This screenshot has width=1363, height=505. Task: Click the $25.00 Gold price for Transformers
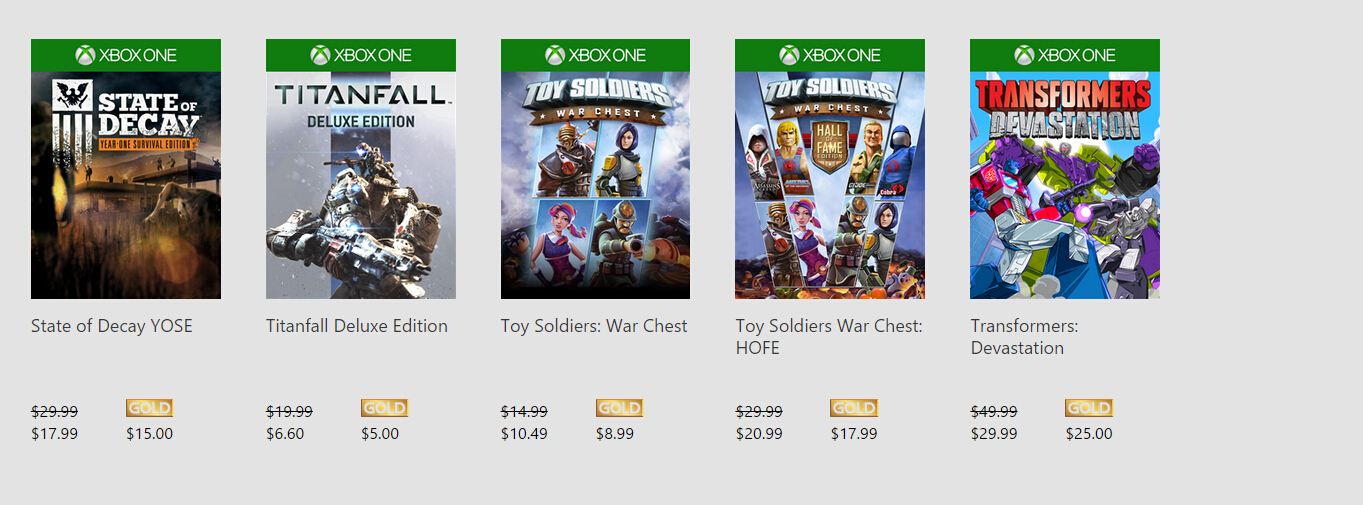tap(1088, 434)
